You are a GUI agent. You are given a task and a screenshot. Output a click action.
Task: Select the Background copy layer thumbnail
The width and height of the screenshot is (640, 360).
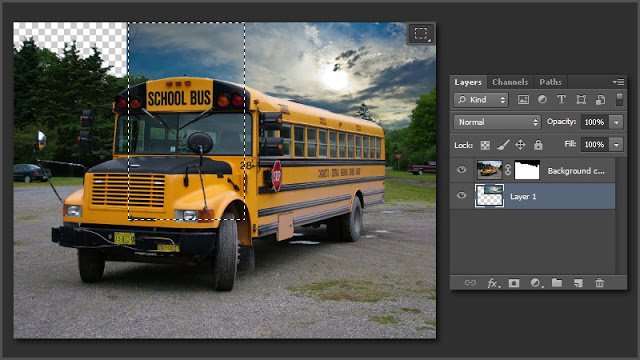489,170
